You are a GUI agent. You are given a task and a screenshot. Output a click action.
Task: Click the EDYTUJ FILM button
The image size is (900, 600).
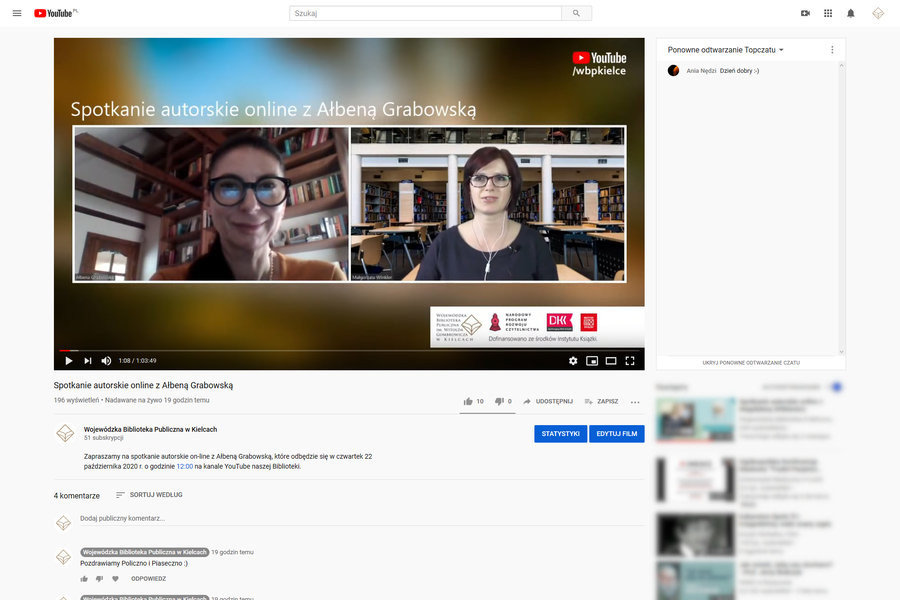click(616, 434)
